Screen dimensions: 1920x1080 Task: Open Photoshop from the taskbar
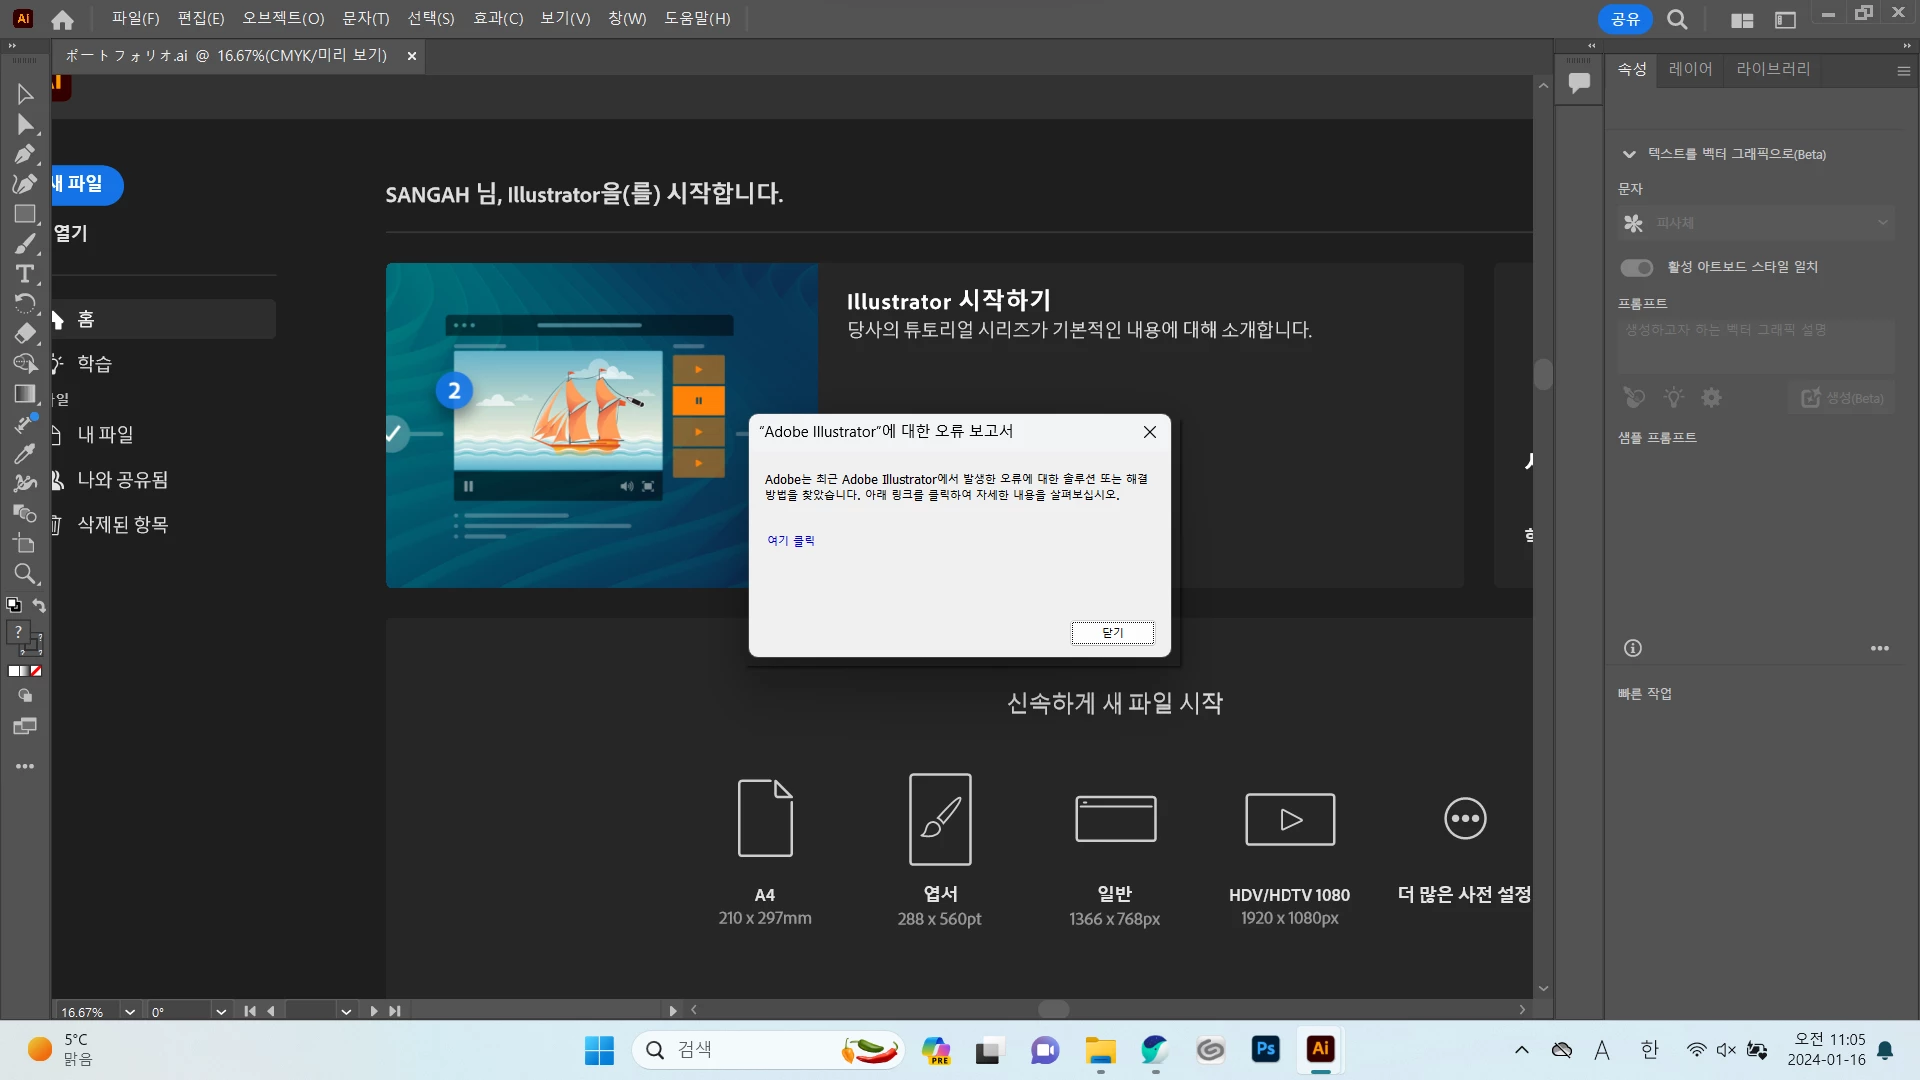pos(1265,1049)
